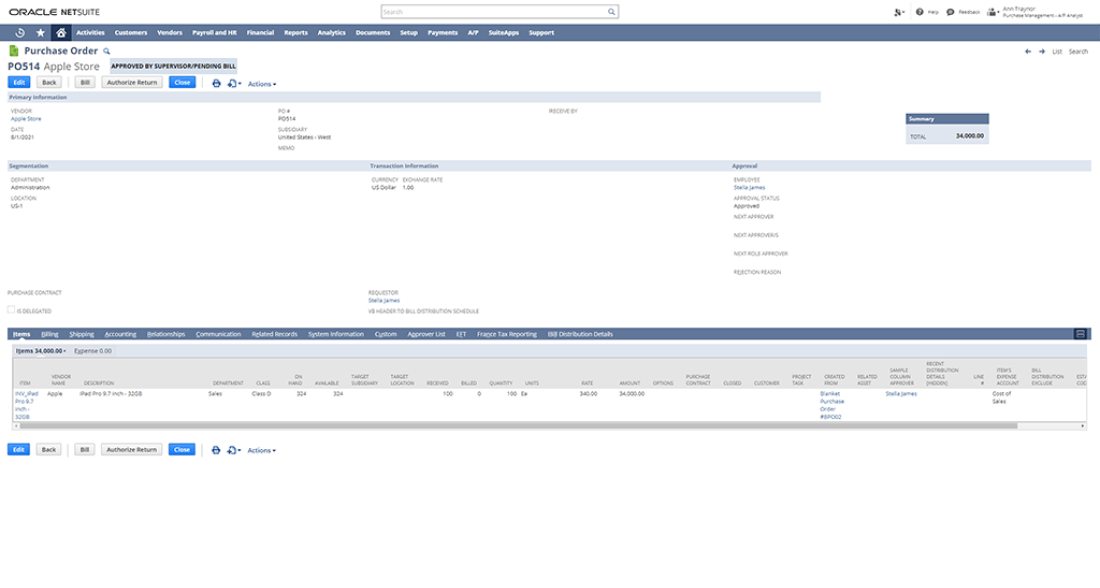Go to the Home dashboard icon
Image resolution: width=1100 pixels, height=588 pixels.
point(61,32)
